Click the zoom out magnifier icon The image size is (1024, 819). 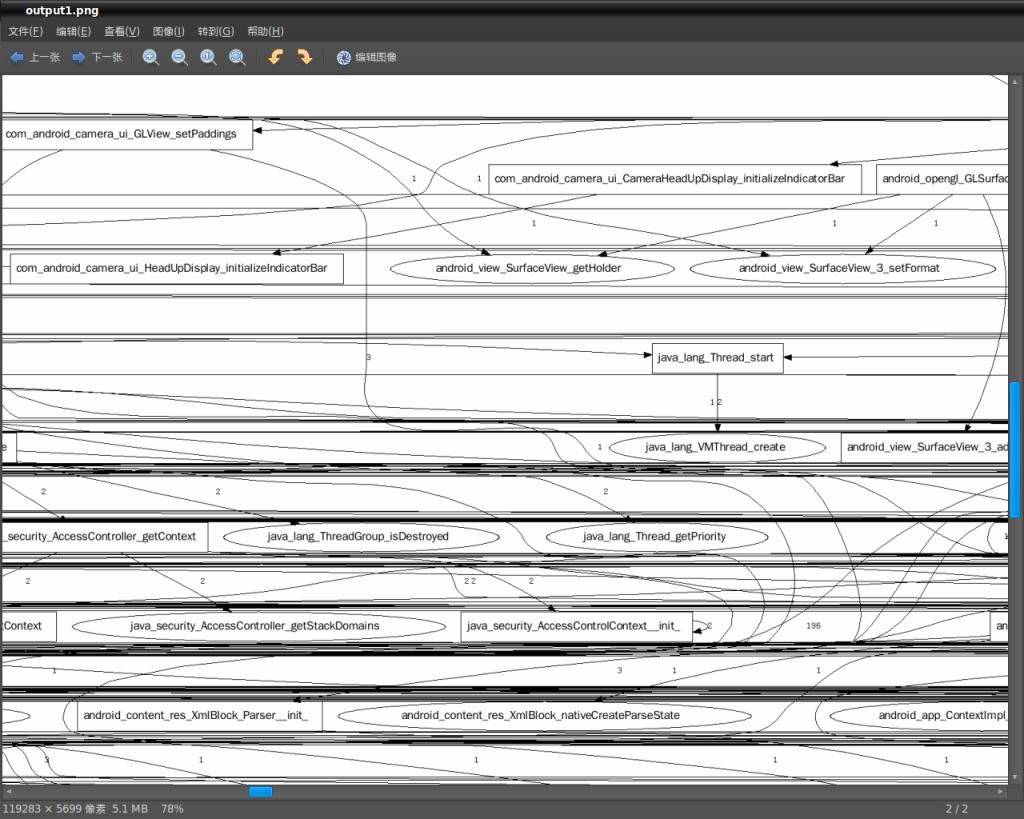(x=180, y=58)
